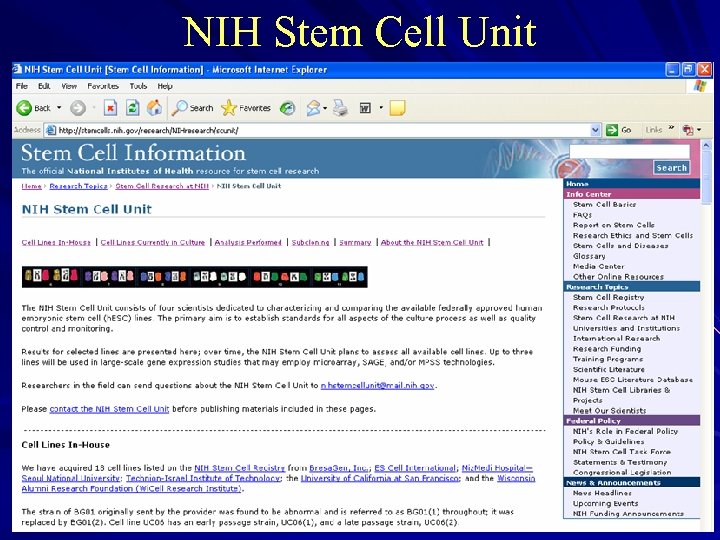Open Media Center sidebar link
This screenshot has width=720, height=540.
(x=598, y=266)
